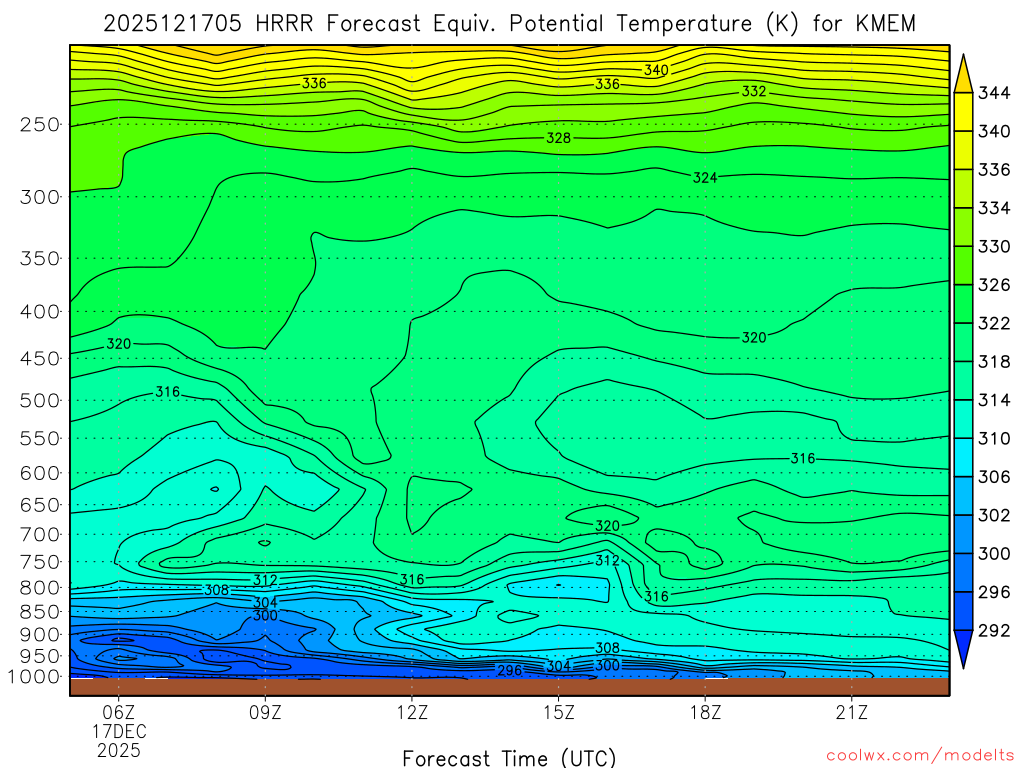Click the 344 colorbar value label

994,93
